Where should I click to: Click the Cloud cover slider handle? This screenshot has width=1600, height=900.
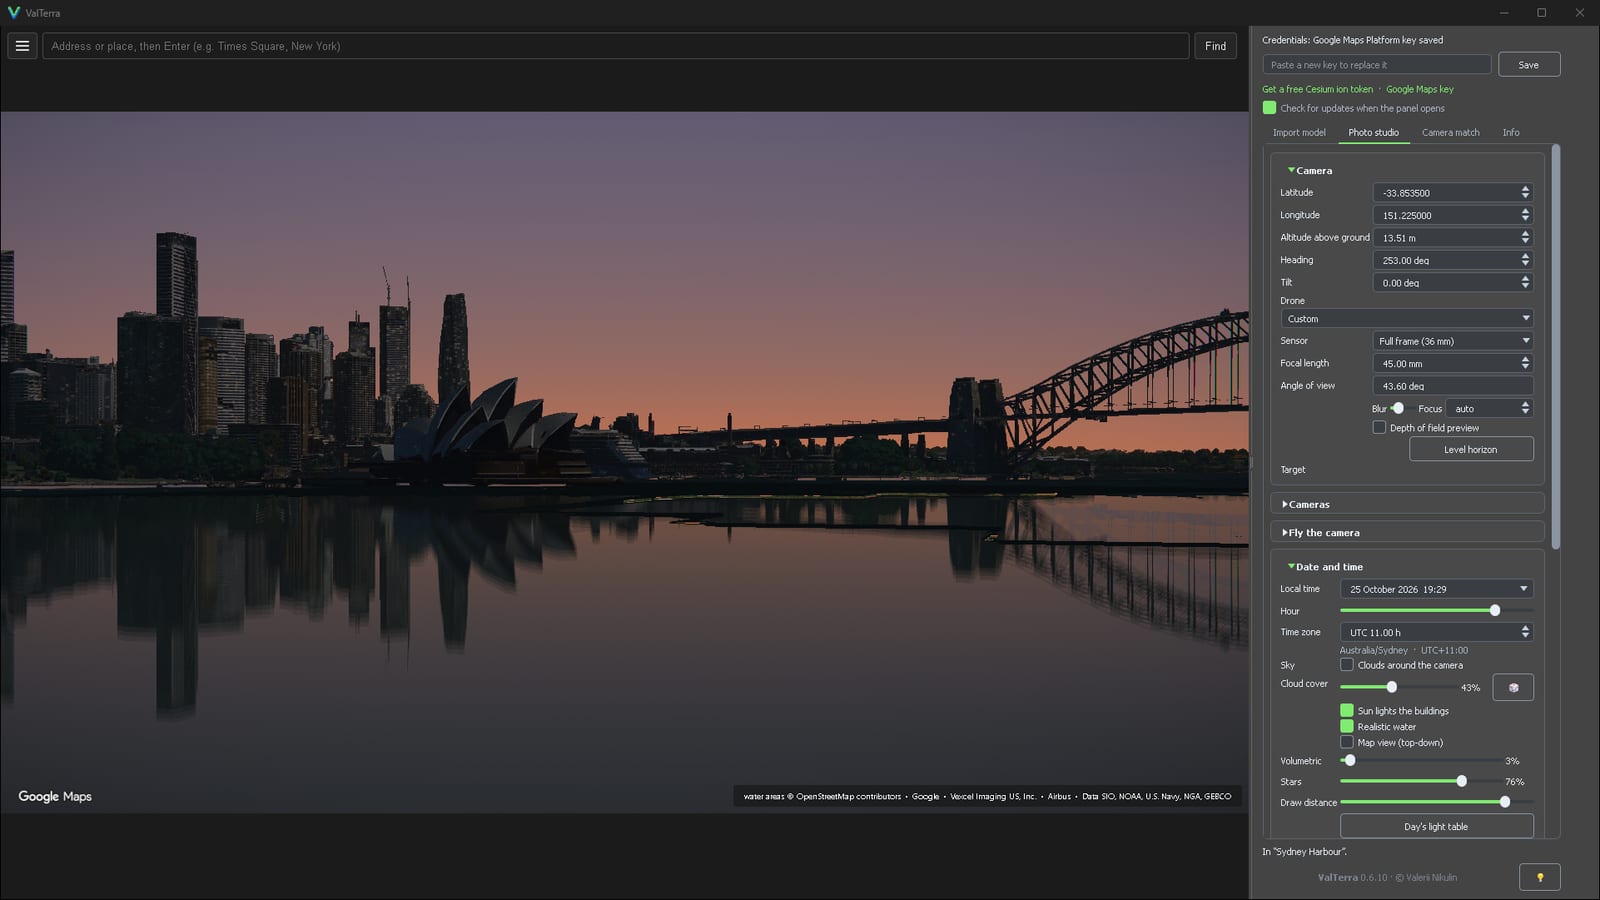[x=1391, y=687]
